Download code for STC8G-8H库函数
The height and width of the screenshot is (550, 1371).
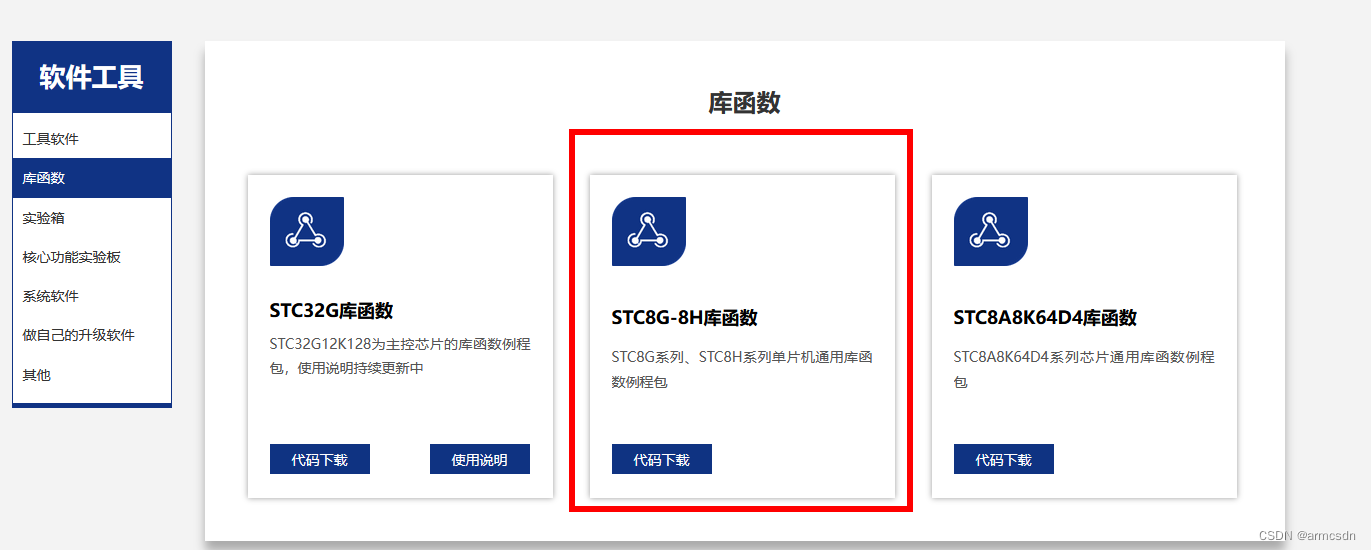tap(662, 459)
